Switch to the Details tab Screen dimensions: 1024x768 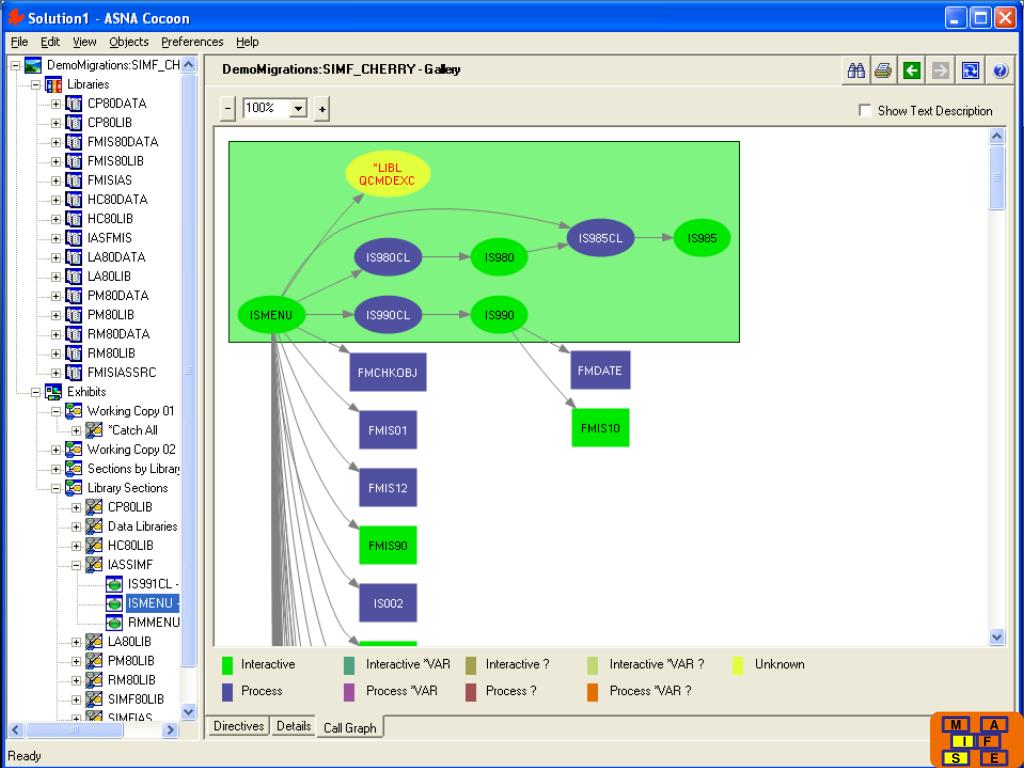pyautogui.click(x=293, y=726)
